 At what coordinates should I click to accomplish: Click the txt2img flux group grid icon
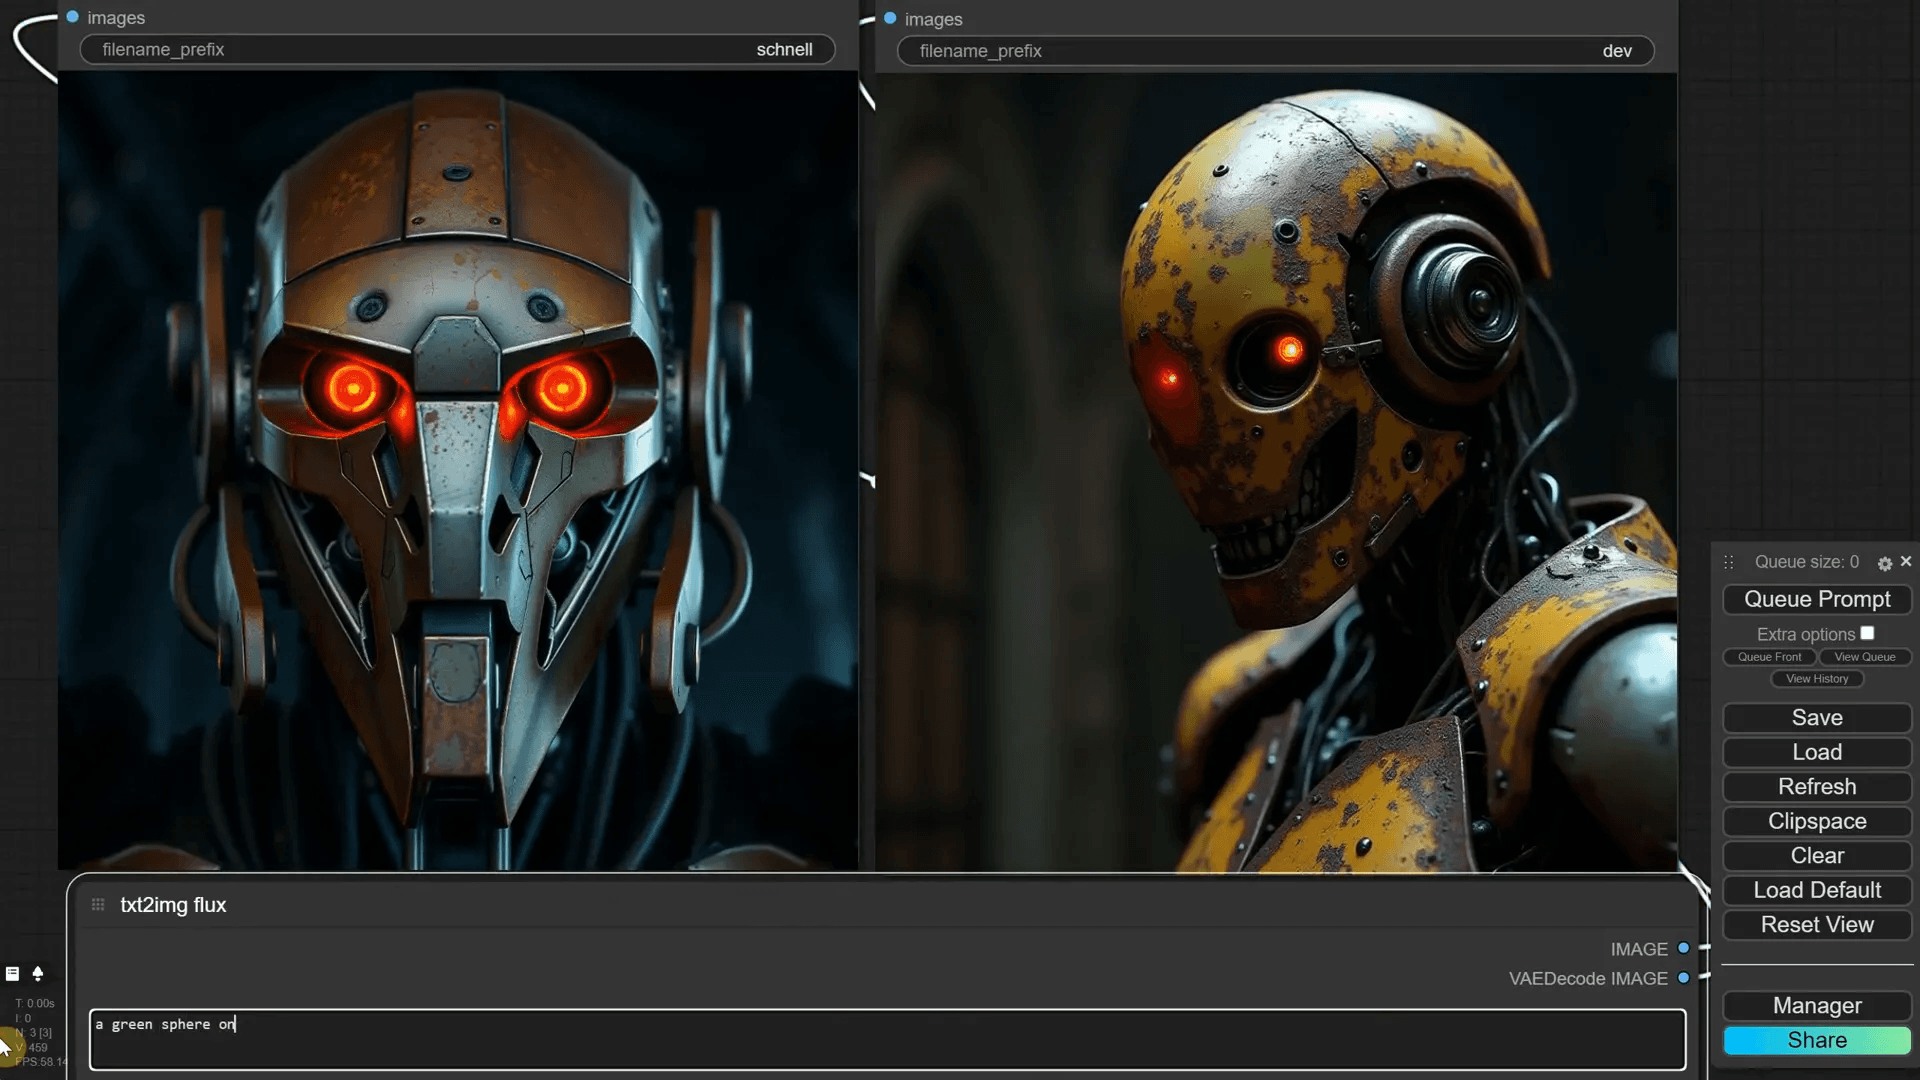(98, 905)
